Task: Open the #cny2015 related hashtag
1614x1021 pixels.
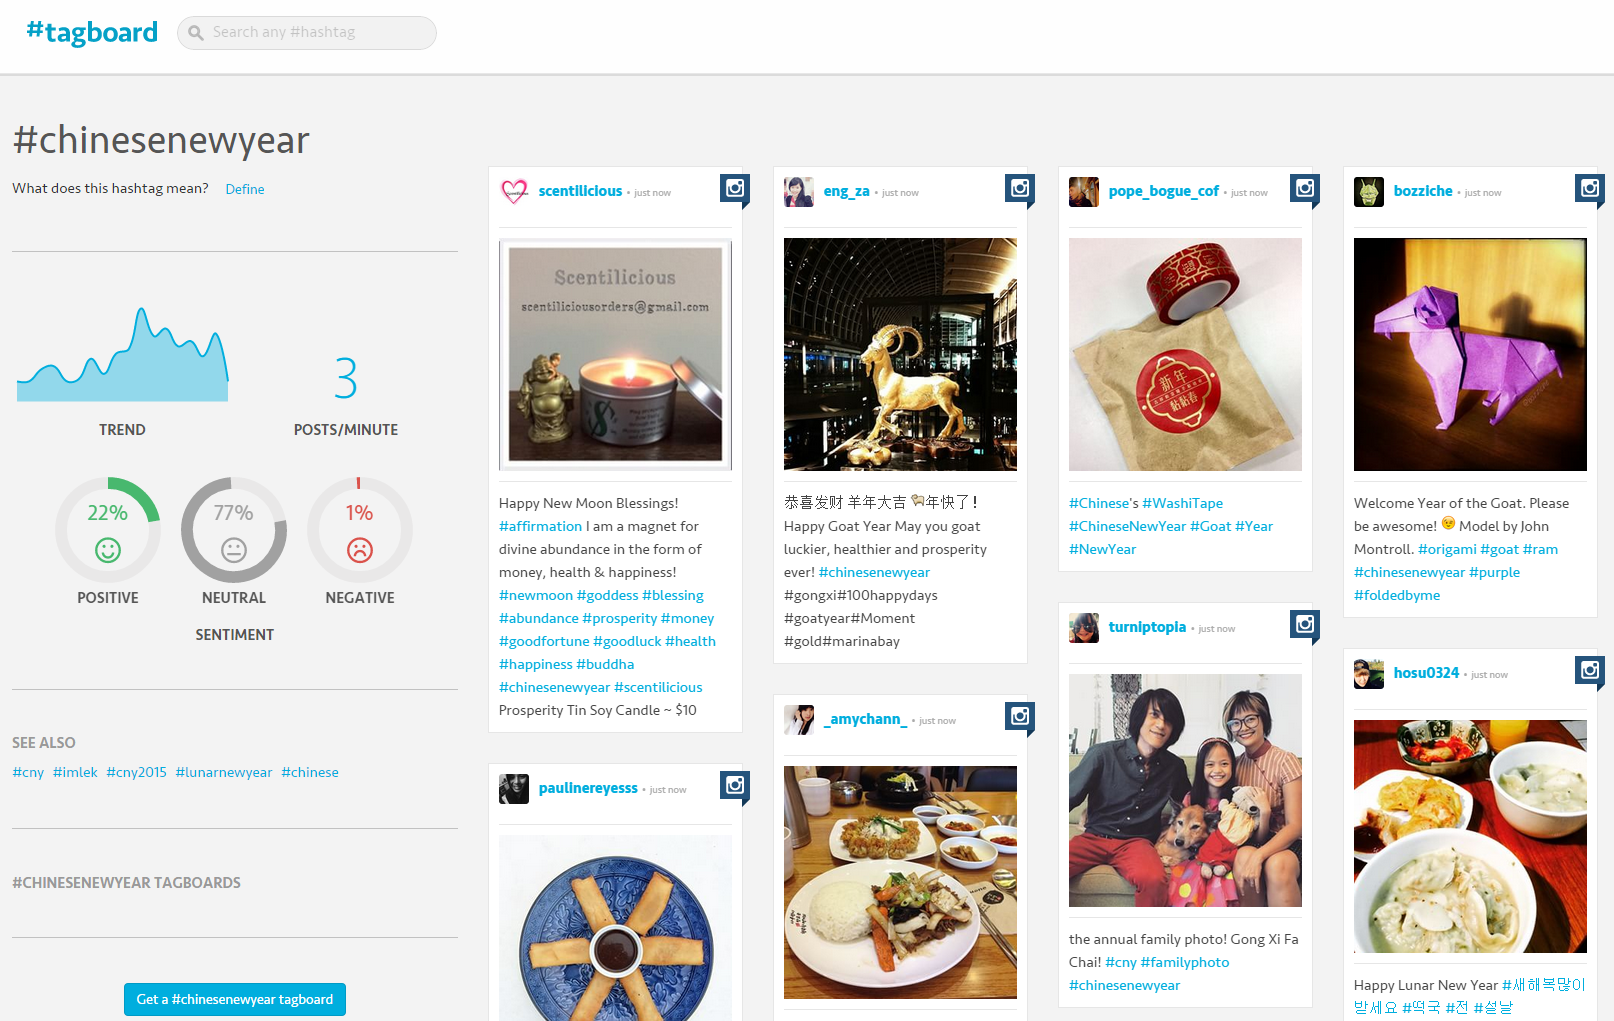Action: point(136,772)
